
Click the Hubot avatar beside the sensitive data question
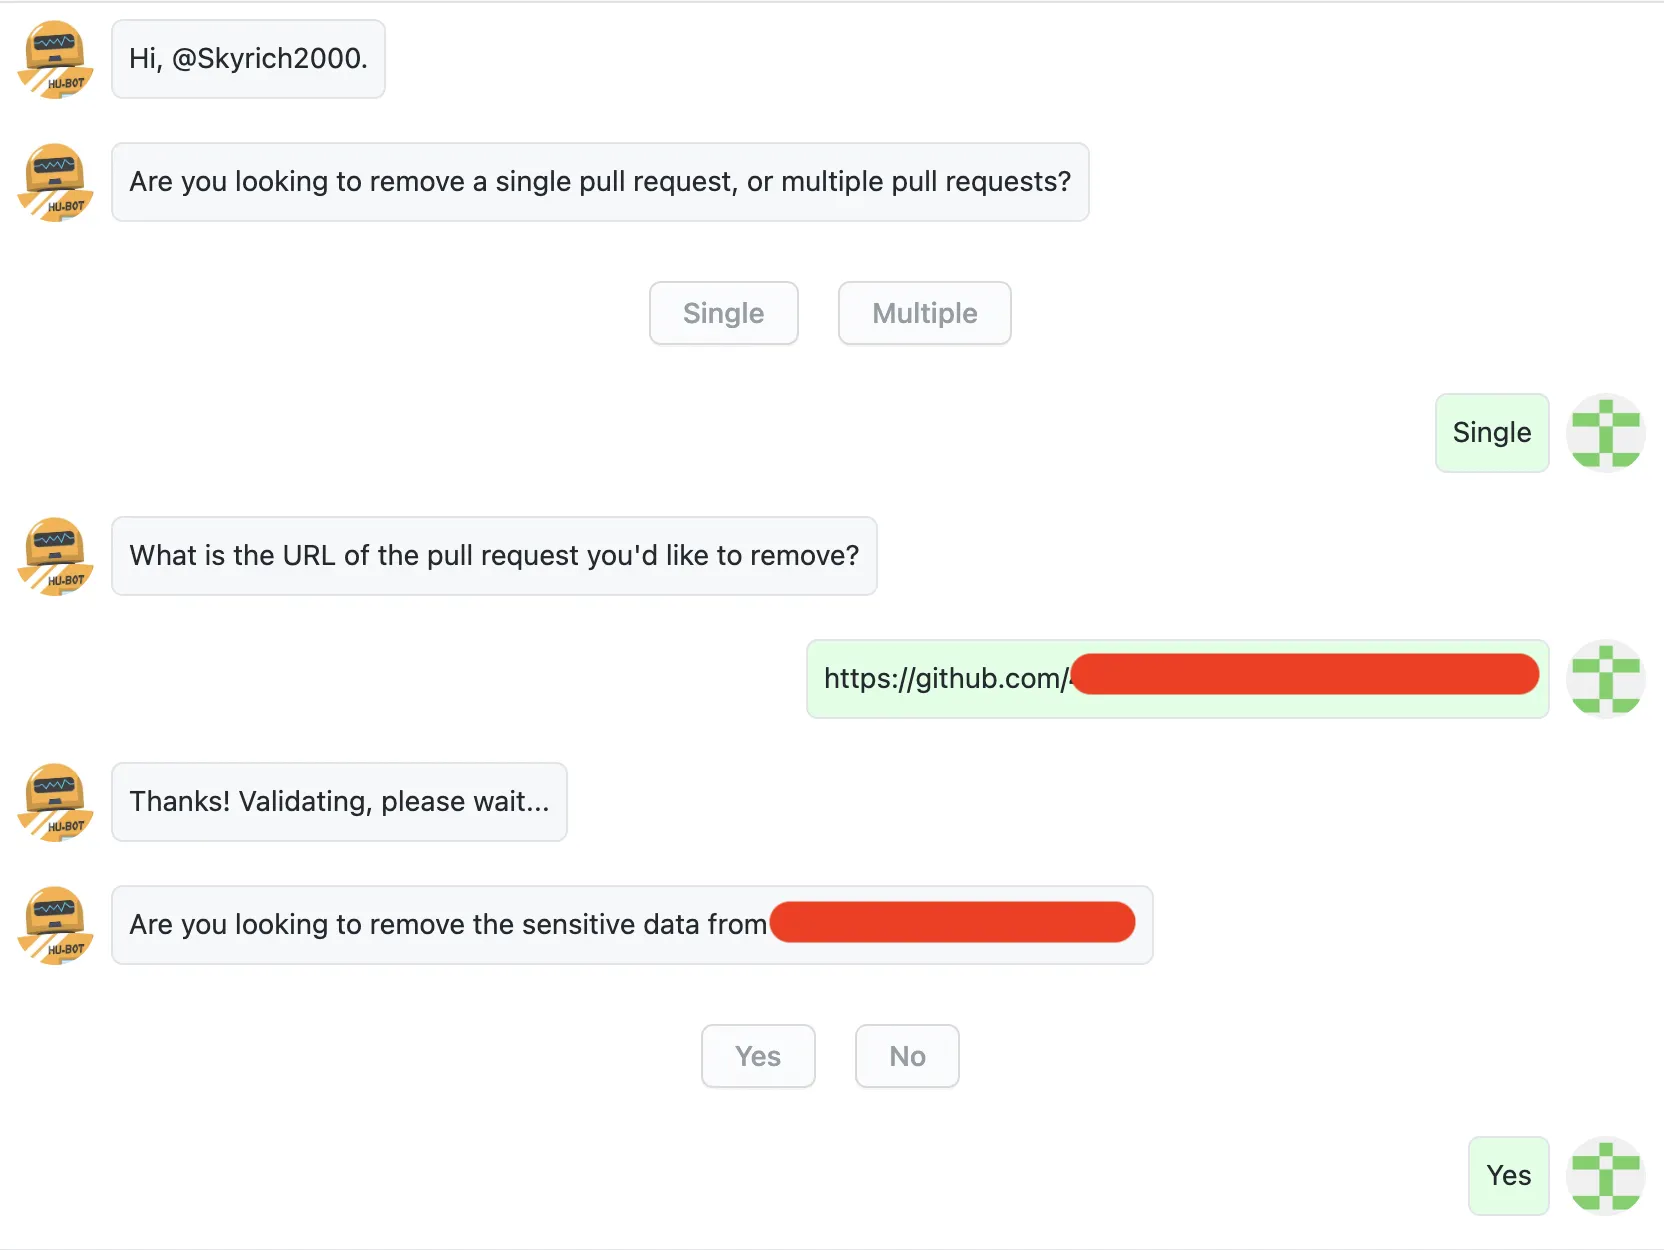point(55,925)
